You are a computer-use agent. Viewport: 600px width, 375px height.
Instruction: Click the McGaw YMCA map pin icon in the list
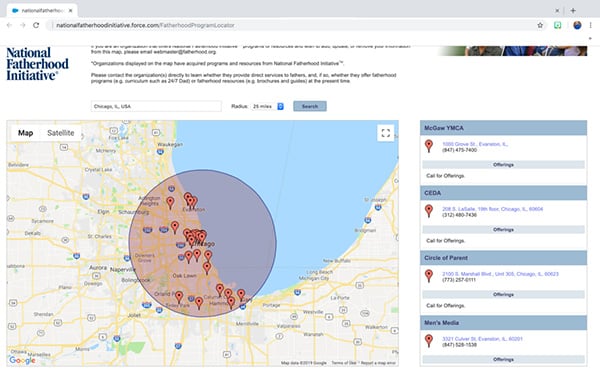click(x=429, y=146)
